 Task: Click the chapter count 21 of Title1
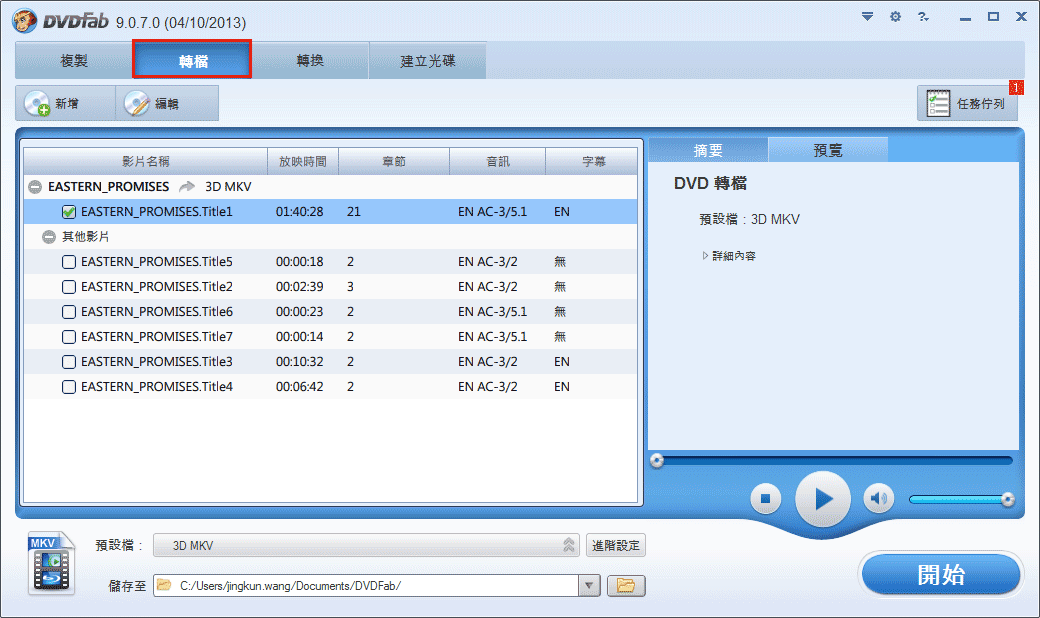pyautogui.click(x=354, y=212)
